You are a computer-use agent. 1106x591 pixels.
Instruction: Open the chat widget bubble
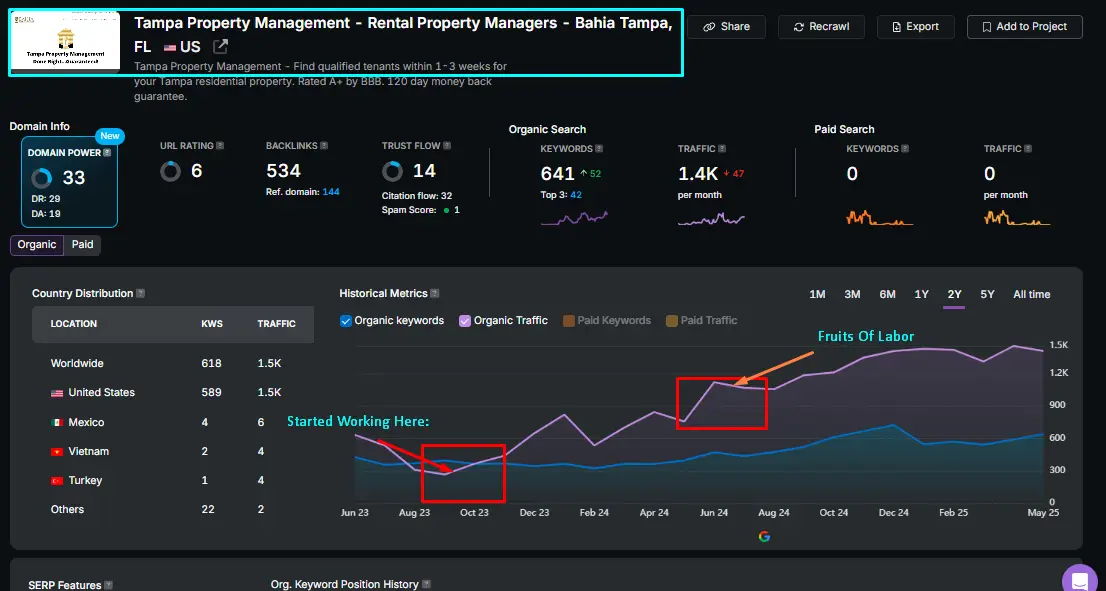click(x=1080, y=580)
